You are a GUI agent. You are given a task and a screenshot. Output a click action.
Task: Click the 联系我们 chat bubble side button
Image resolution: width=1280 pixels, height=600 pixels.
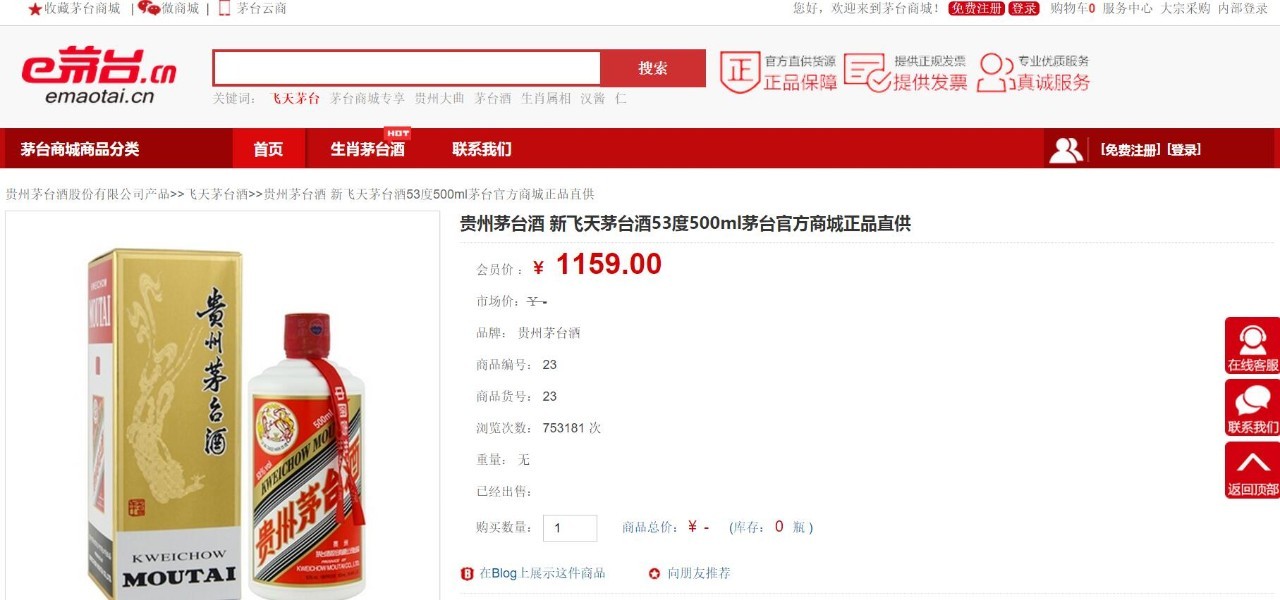point(1252,408)
